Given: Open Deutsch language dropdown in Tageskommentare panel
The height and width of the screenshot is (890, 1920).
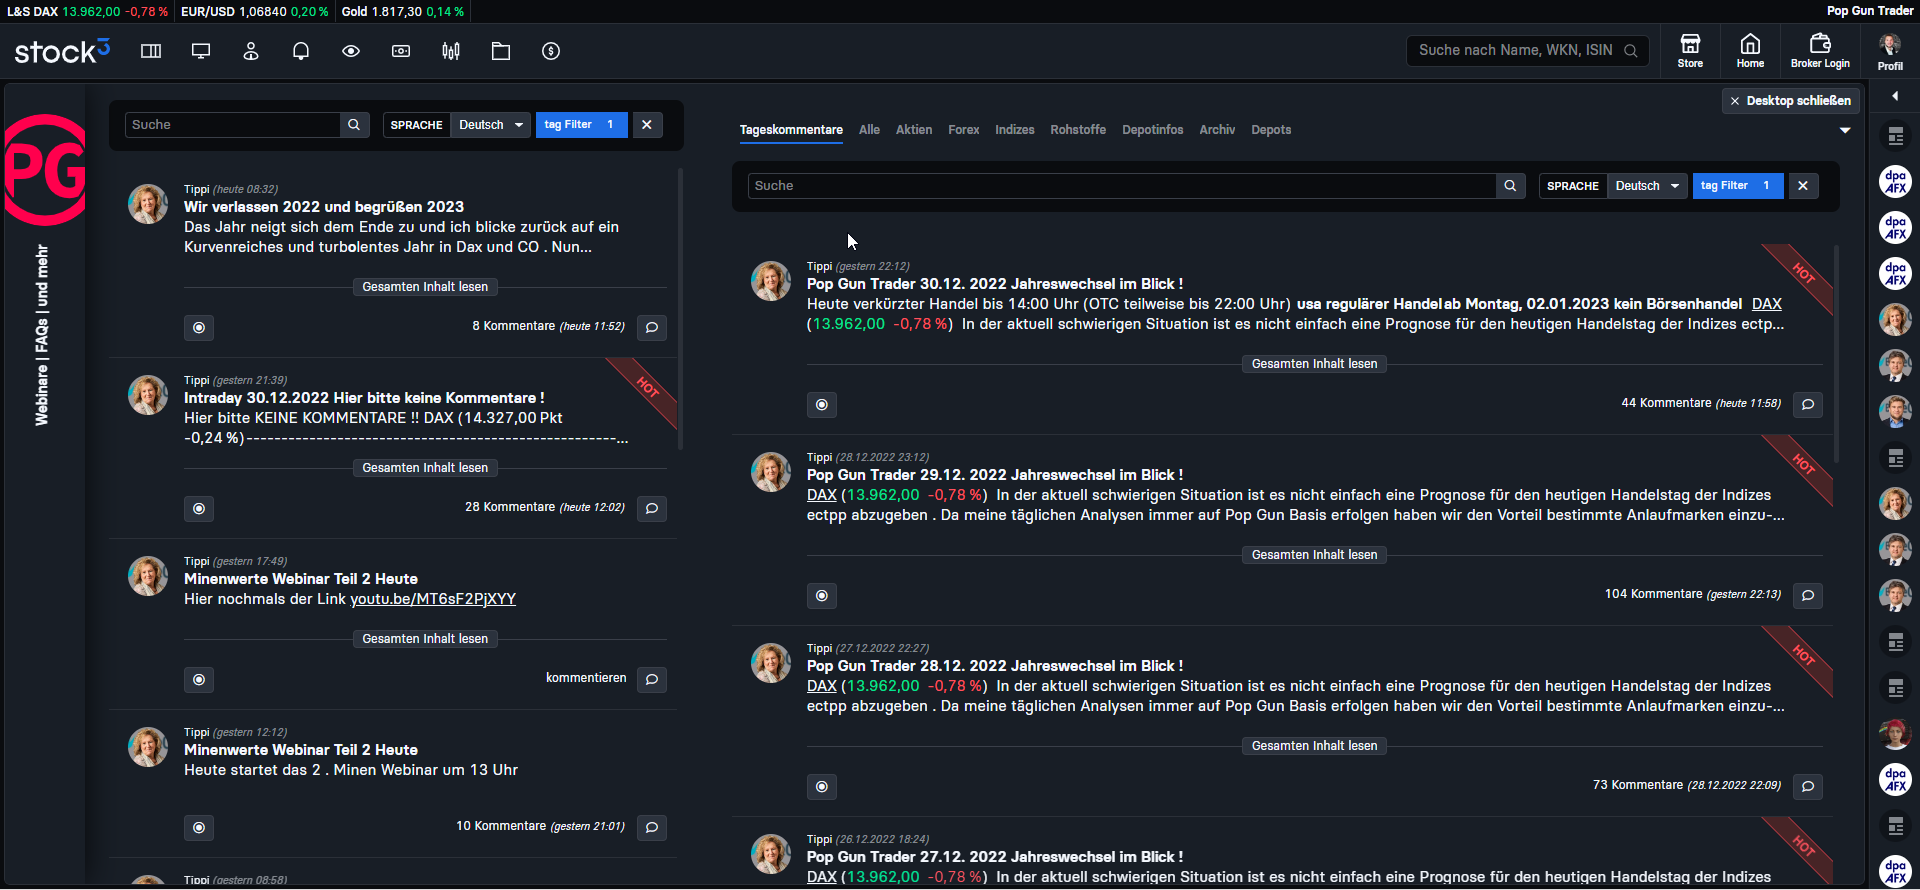Looking at the screenshot, I should [1647, 186].
